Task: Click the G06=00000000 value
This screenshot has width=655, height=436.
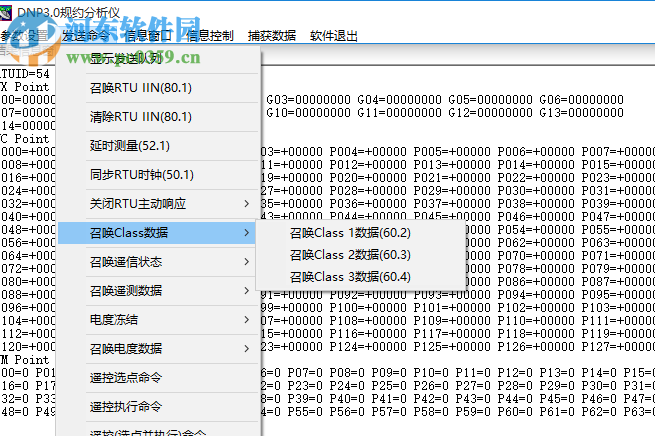Action: 581,100
